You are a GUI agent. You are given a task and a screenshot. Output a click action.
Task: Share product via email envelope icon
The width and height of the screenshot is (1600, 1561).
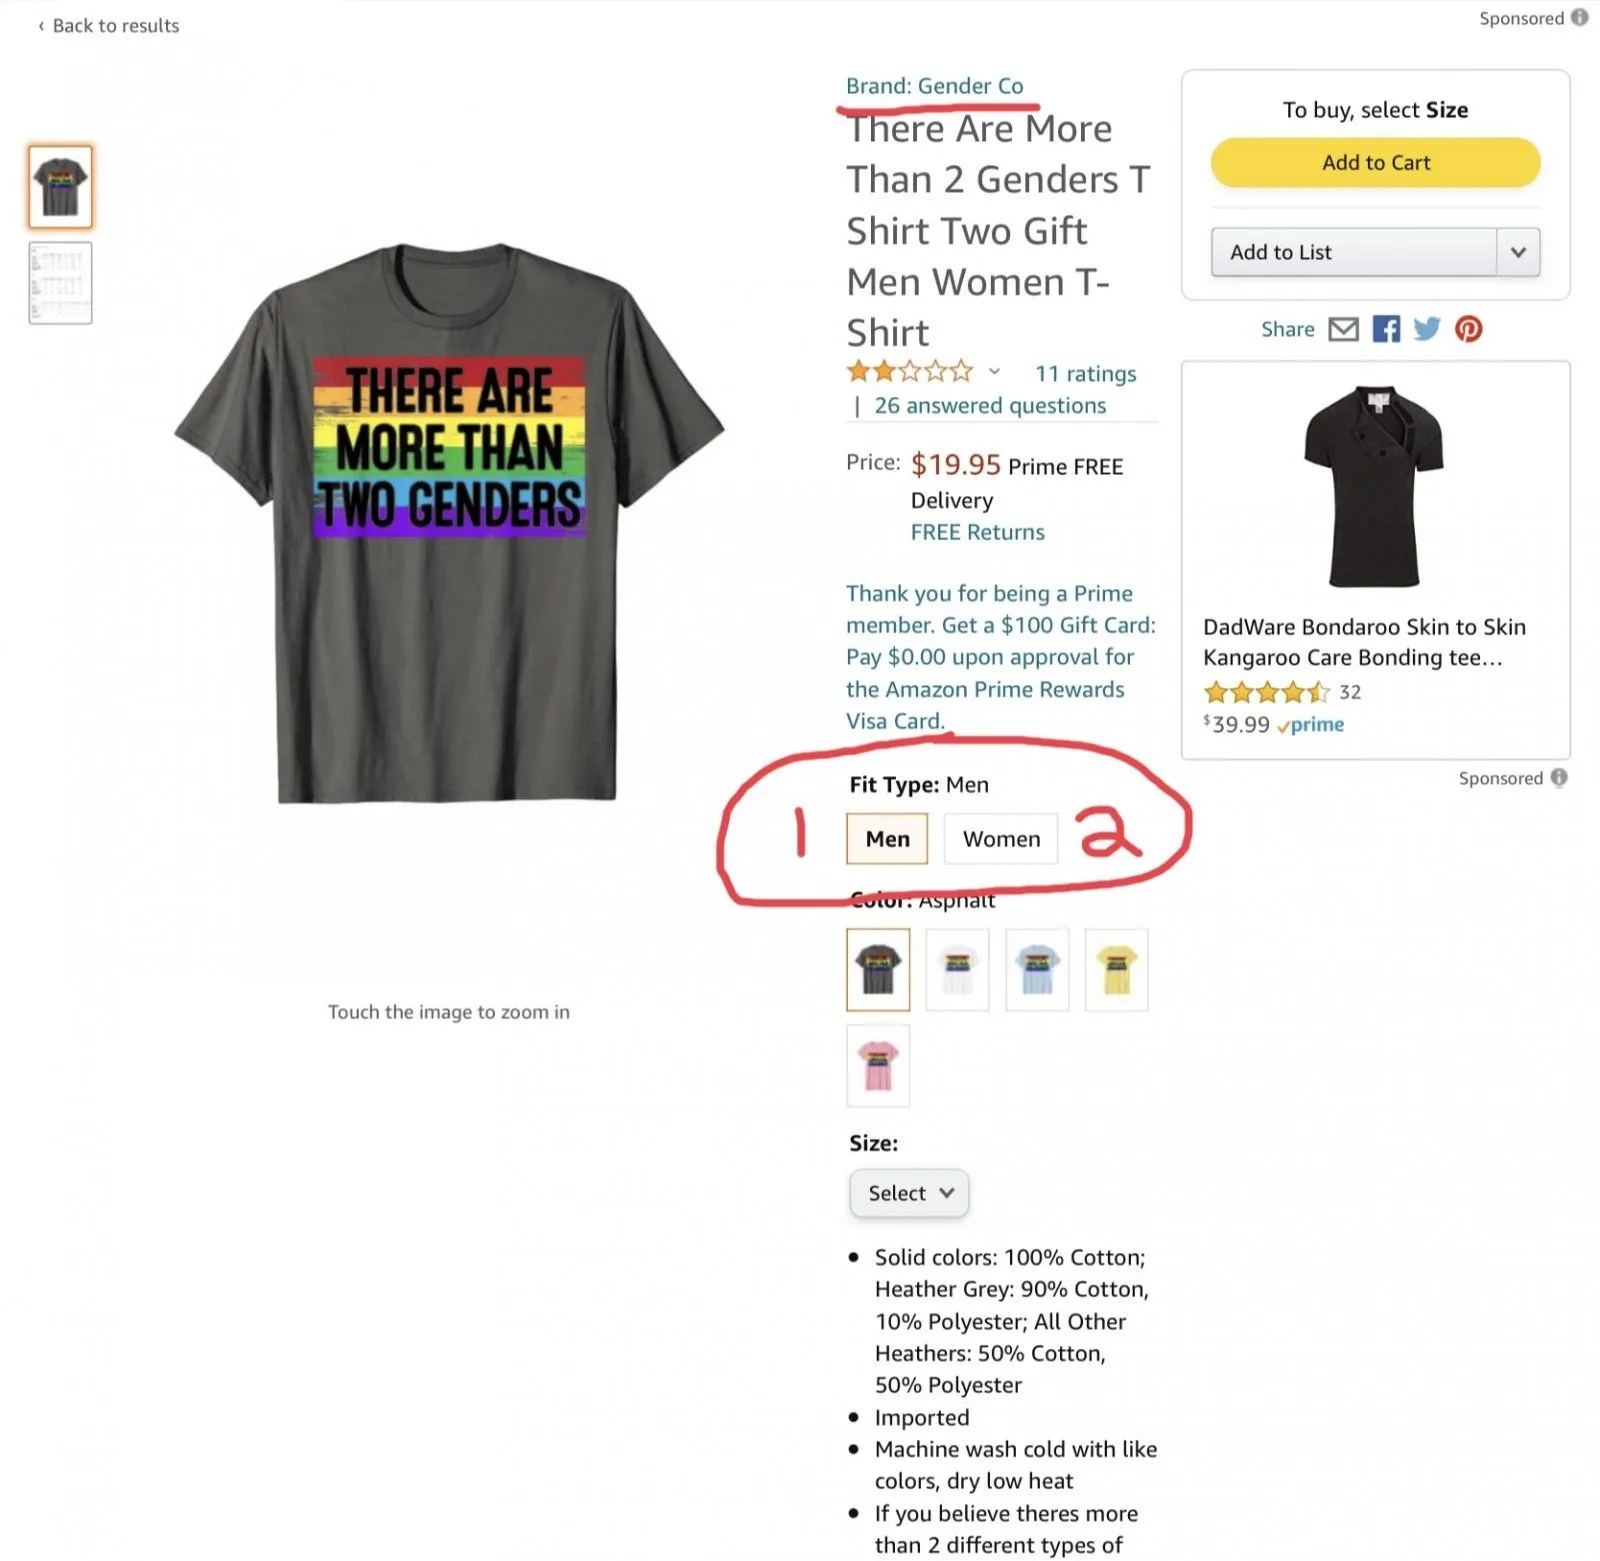[x=1343, y=329]
